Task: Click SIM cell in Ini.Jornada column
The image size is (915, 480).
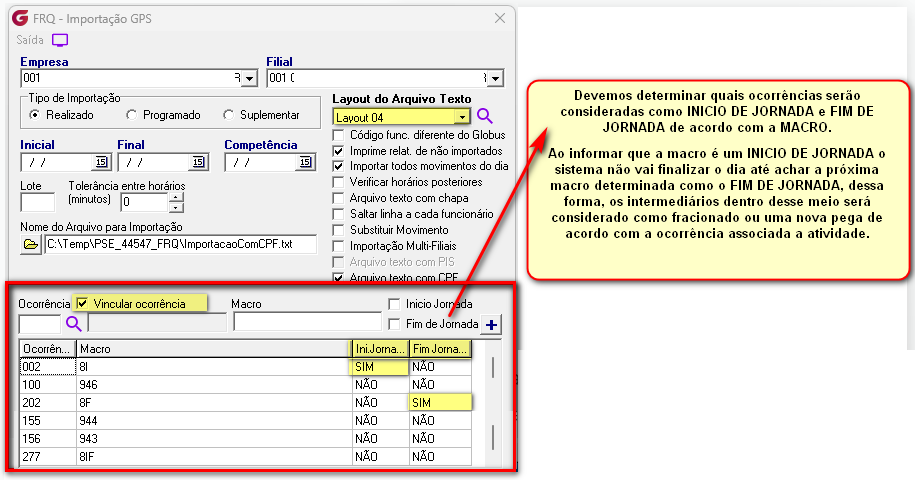Action: coord(380,367)
